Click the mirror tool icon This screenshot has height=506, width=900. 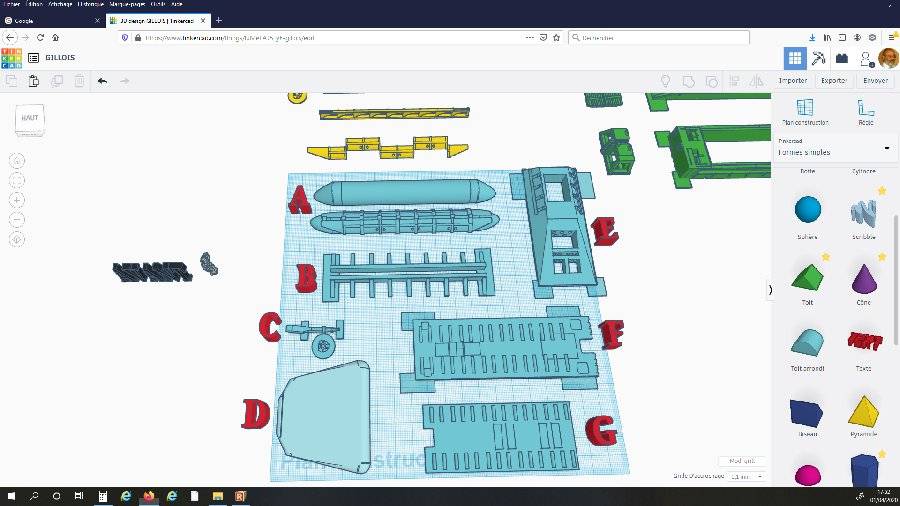(x=757, y=81)
